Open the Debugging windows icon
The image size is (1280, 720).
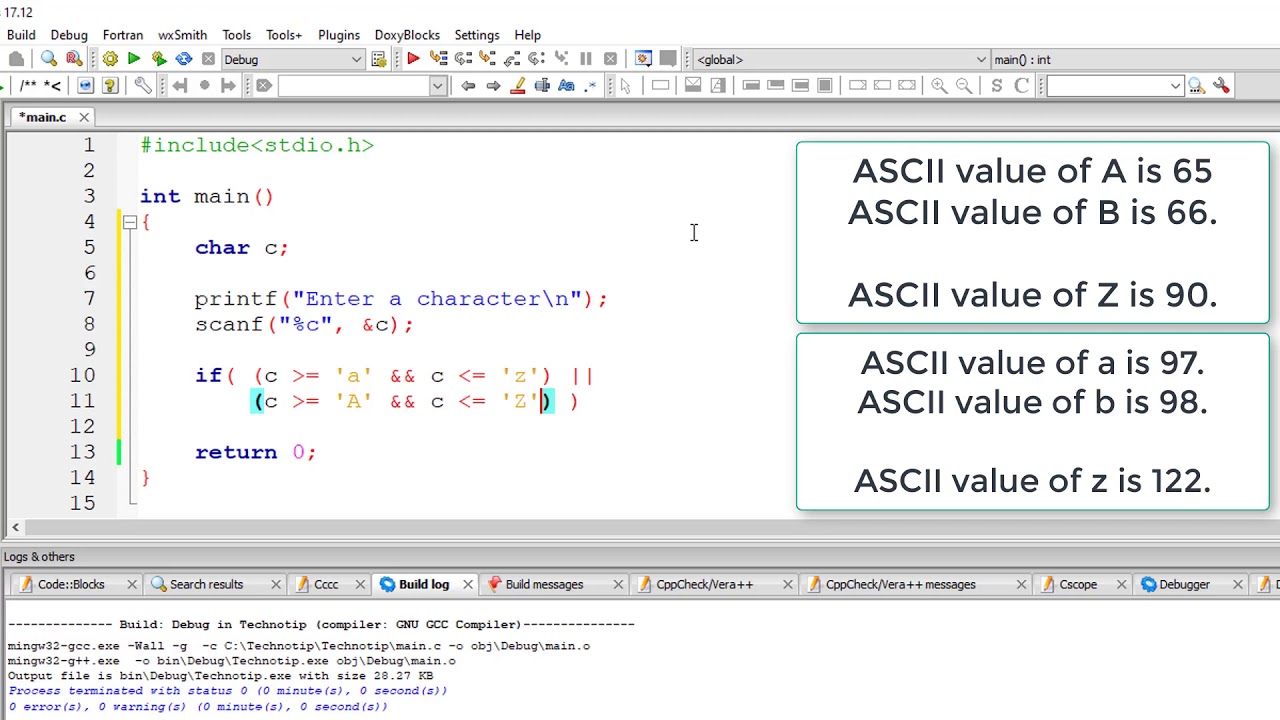coord(643,59)
